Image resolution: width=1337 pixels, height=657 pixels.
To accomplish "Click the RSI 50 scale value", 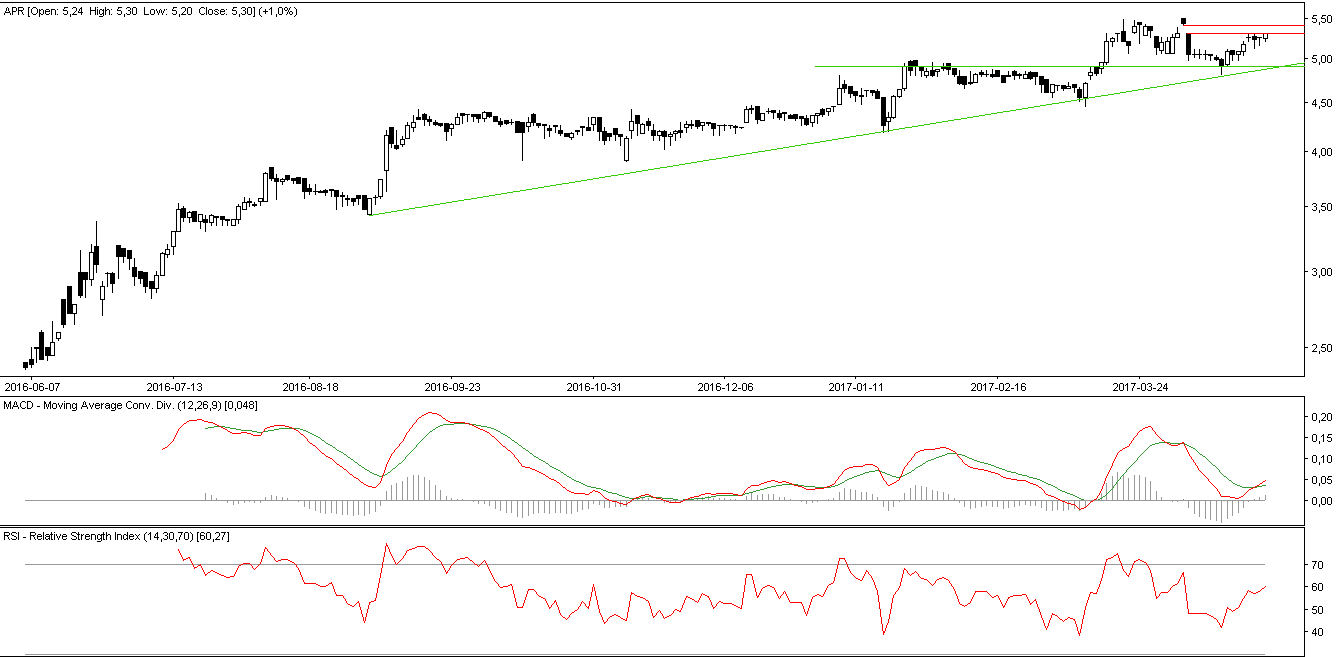I will 1315,610.
